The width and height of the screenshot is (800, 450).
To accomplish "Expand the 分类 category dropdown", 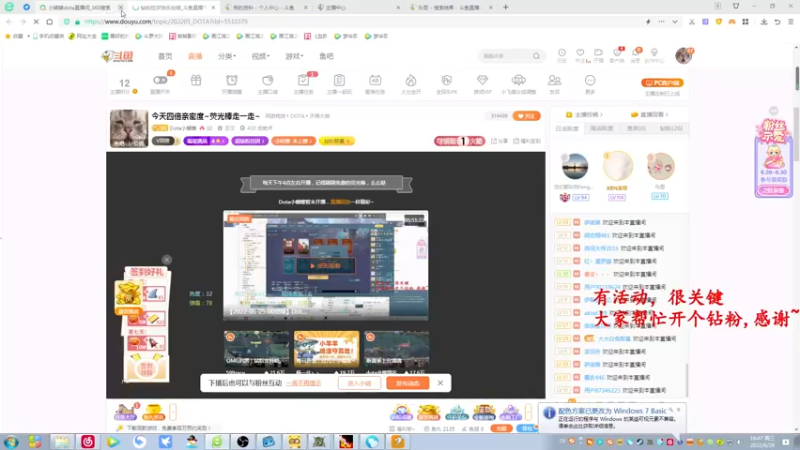I will [227, 56].
